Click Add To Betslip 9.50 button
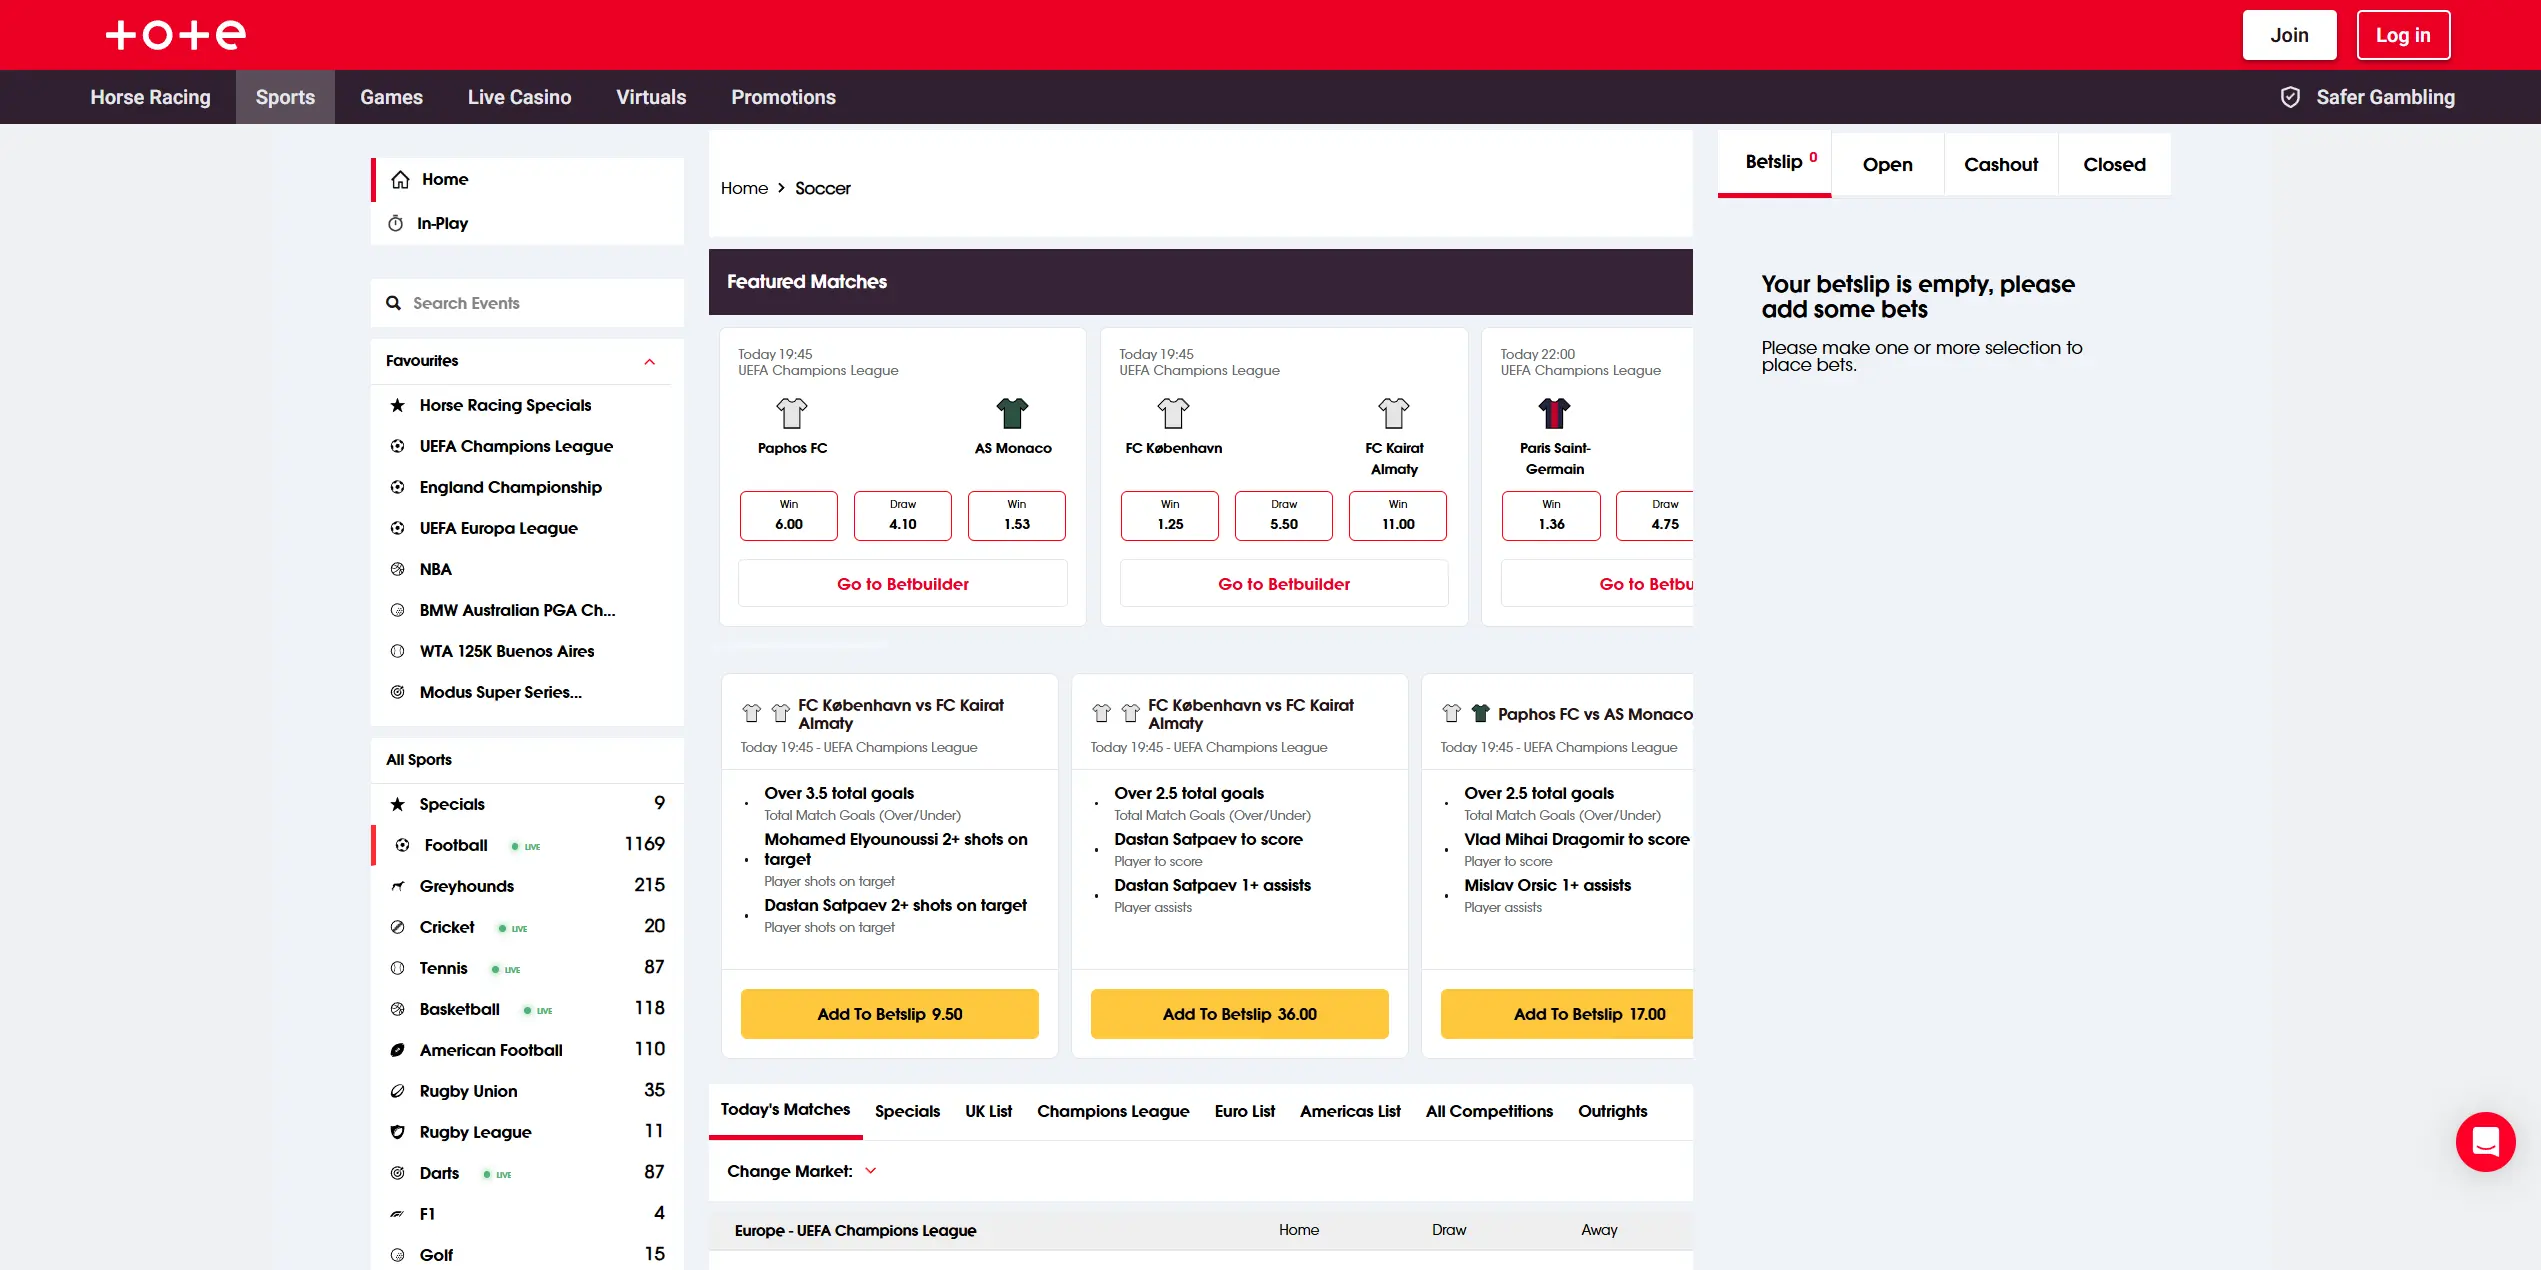 tap(889, 1014)
